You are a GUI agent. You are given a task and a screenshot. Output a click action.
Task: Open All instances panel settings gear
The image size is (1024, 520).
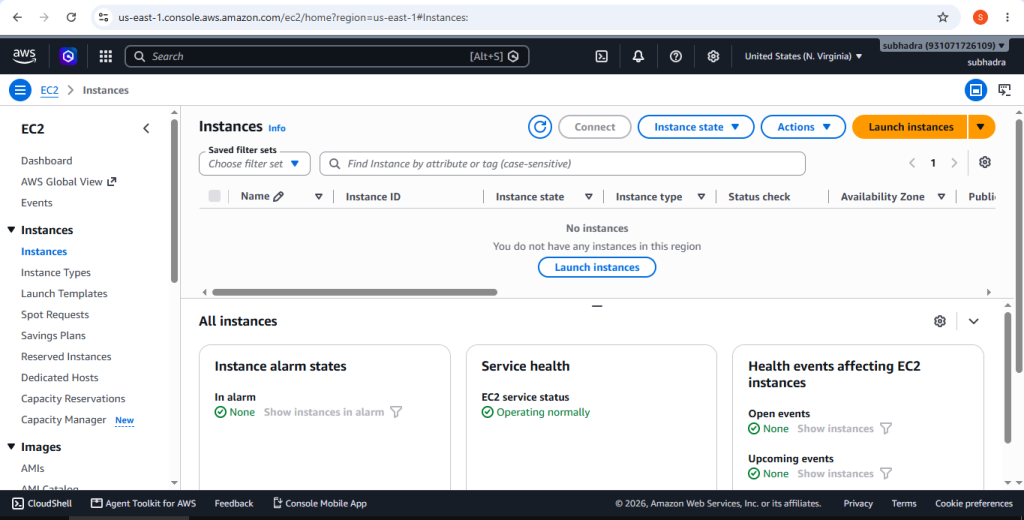[x=940, y=321]
